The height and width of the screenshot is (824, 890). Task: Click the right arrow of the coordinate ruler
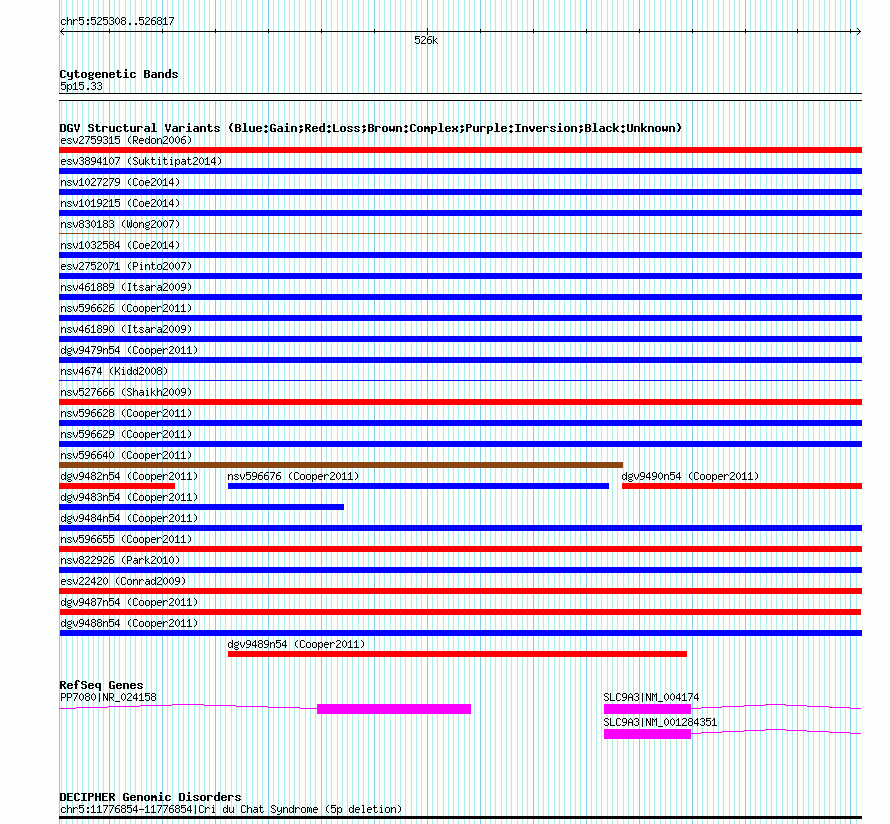859,32
